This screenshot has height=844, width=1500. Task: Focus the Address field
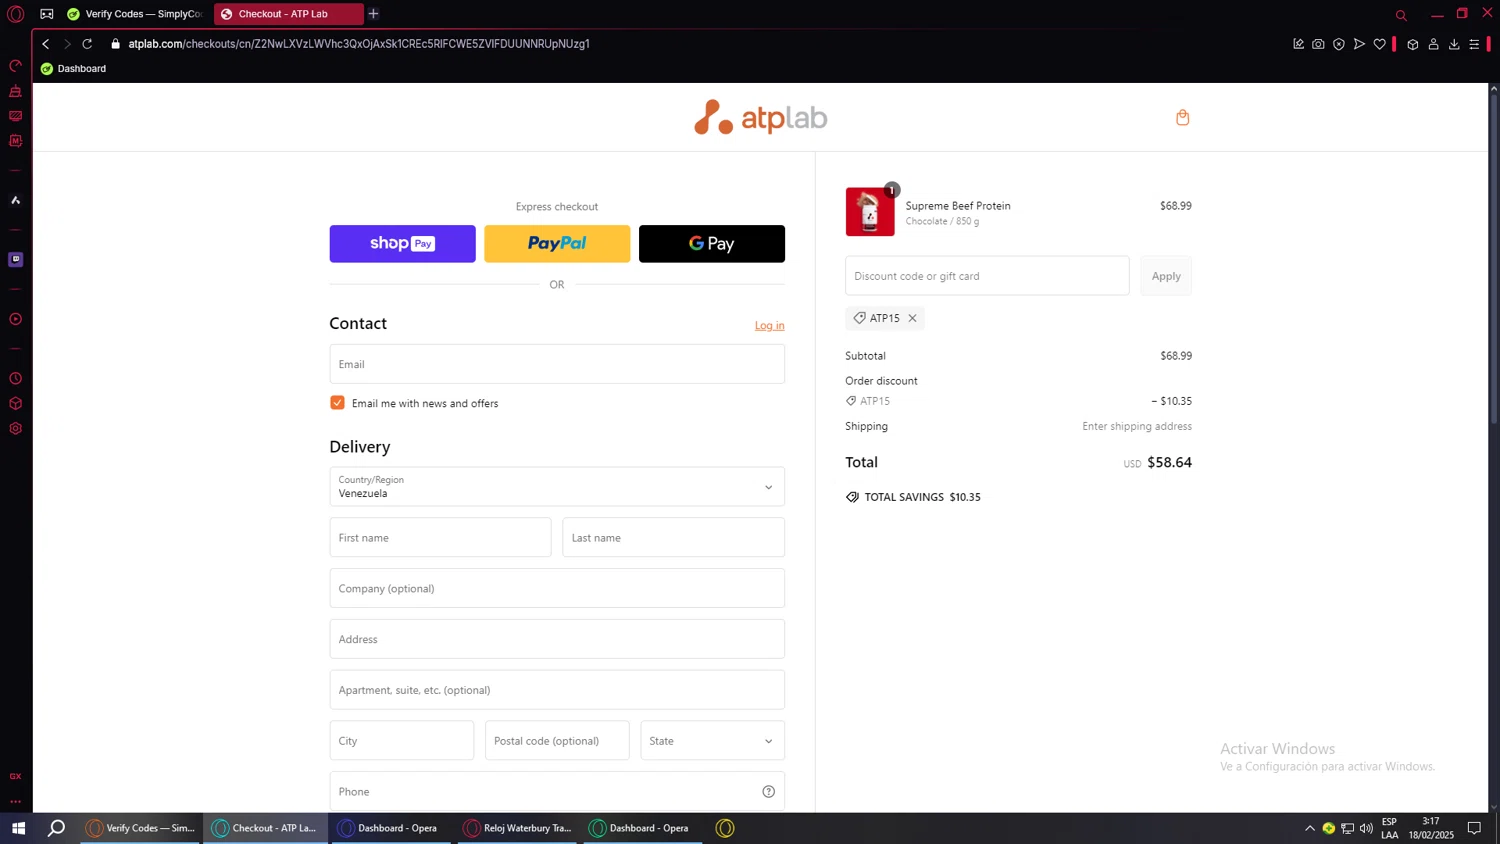(557, 639)
